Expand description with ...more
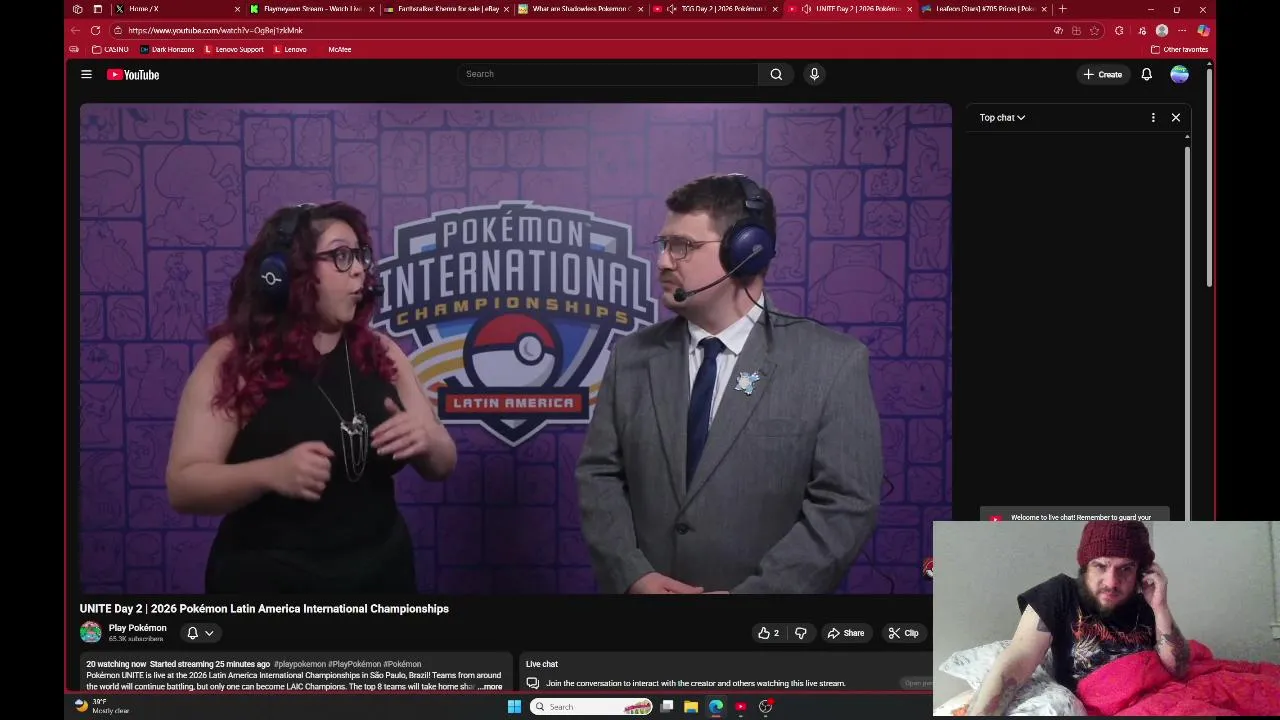 pyautogui.click(x=490, y=687)
